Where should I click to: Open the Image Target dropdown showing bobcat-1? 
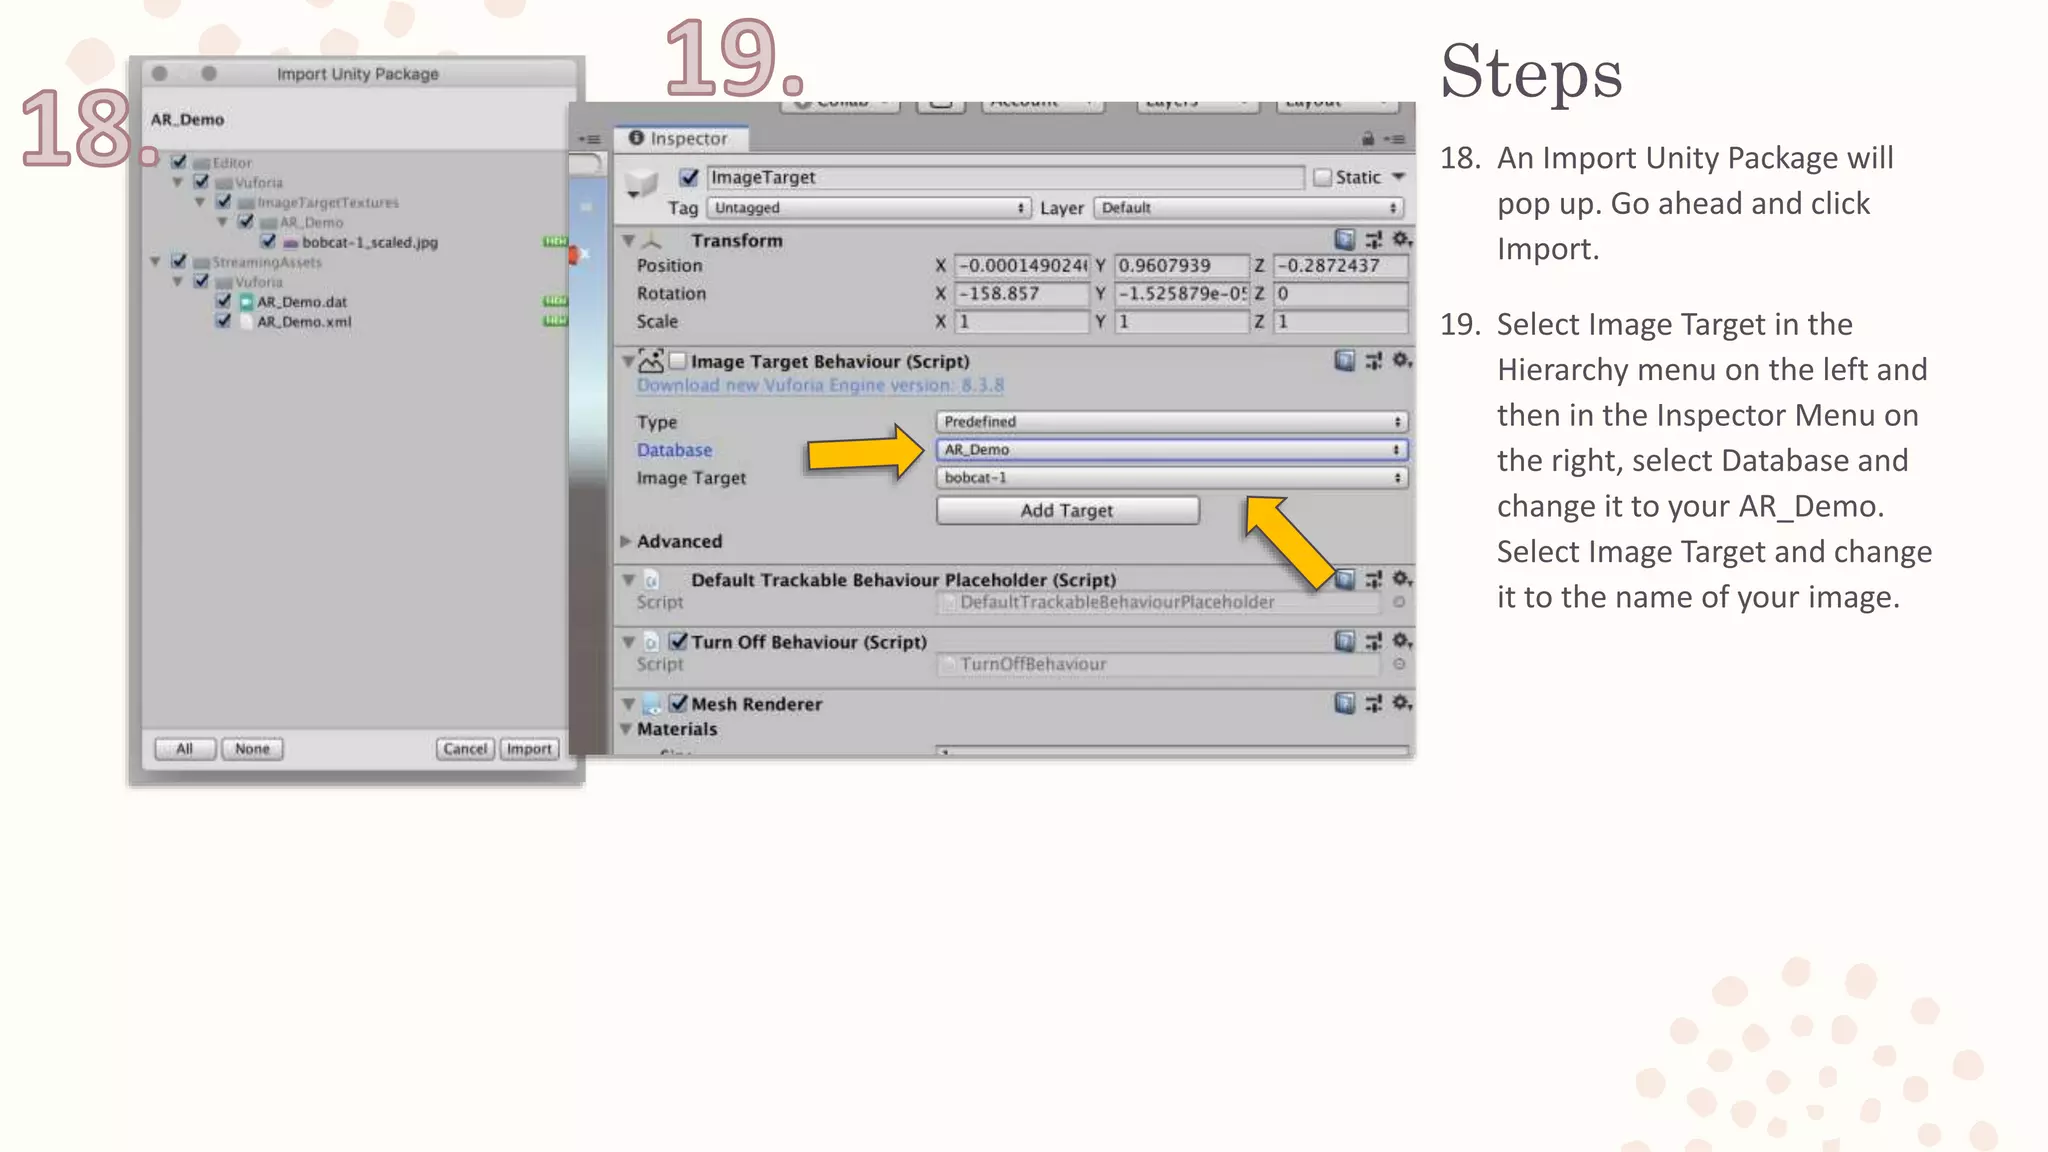pyautogui.click(x=1172, y=478)
